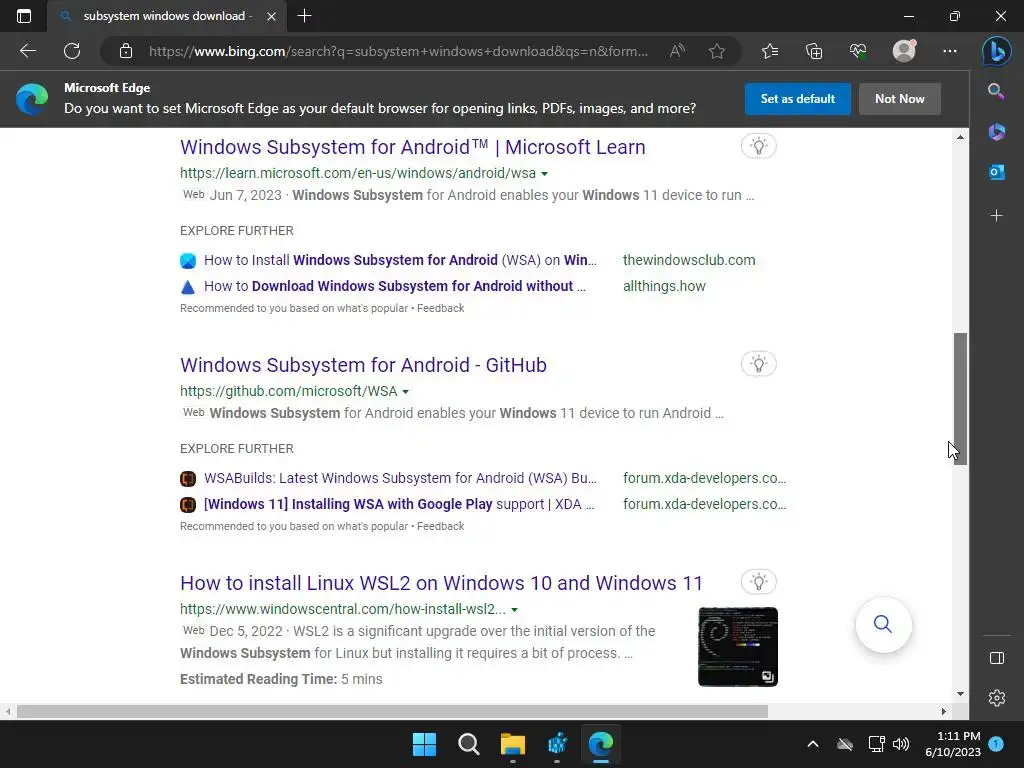Open WSABuilds Latest Windows Subsystem link
This screenshot has height=768, width=1024.
pos(400,478)
